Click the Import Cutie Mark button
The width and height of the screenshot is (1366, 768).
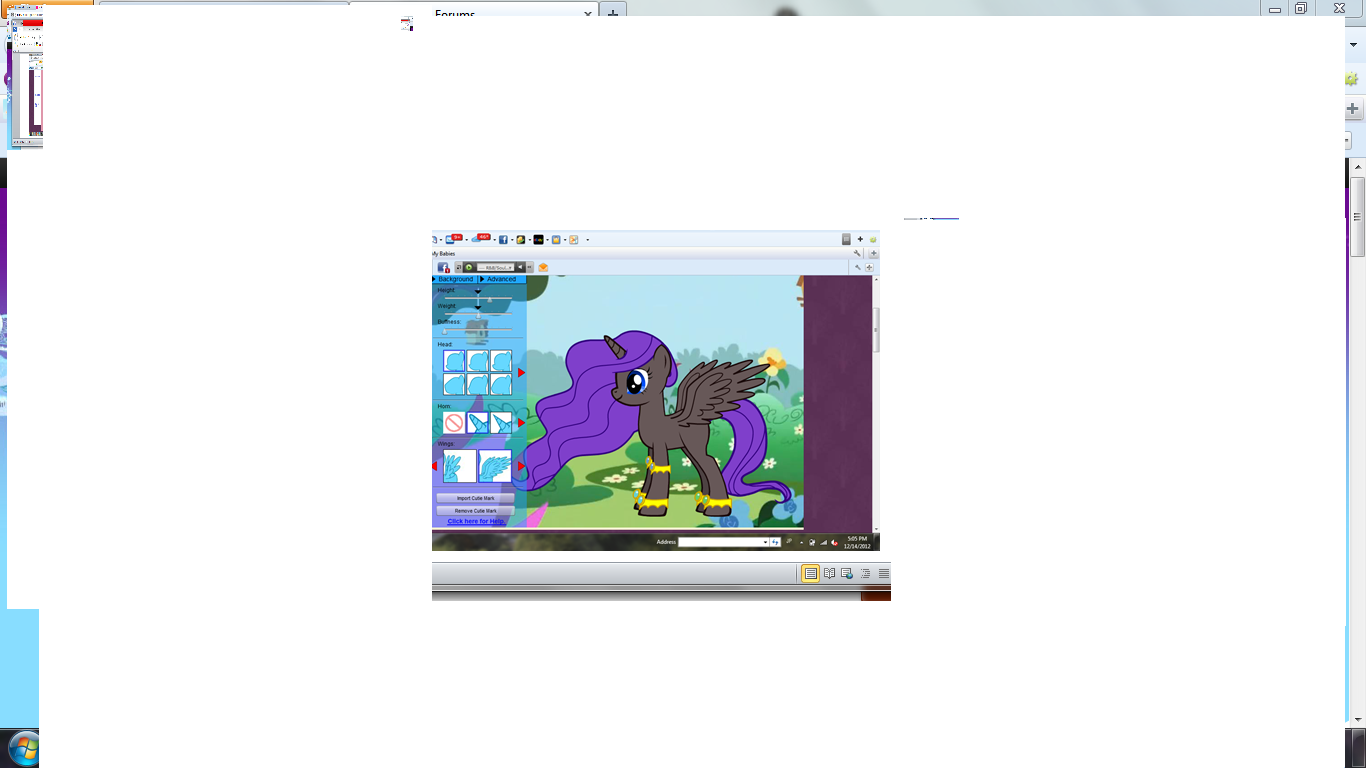tap(476, 498)
